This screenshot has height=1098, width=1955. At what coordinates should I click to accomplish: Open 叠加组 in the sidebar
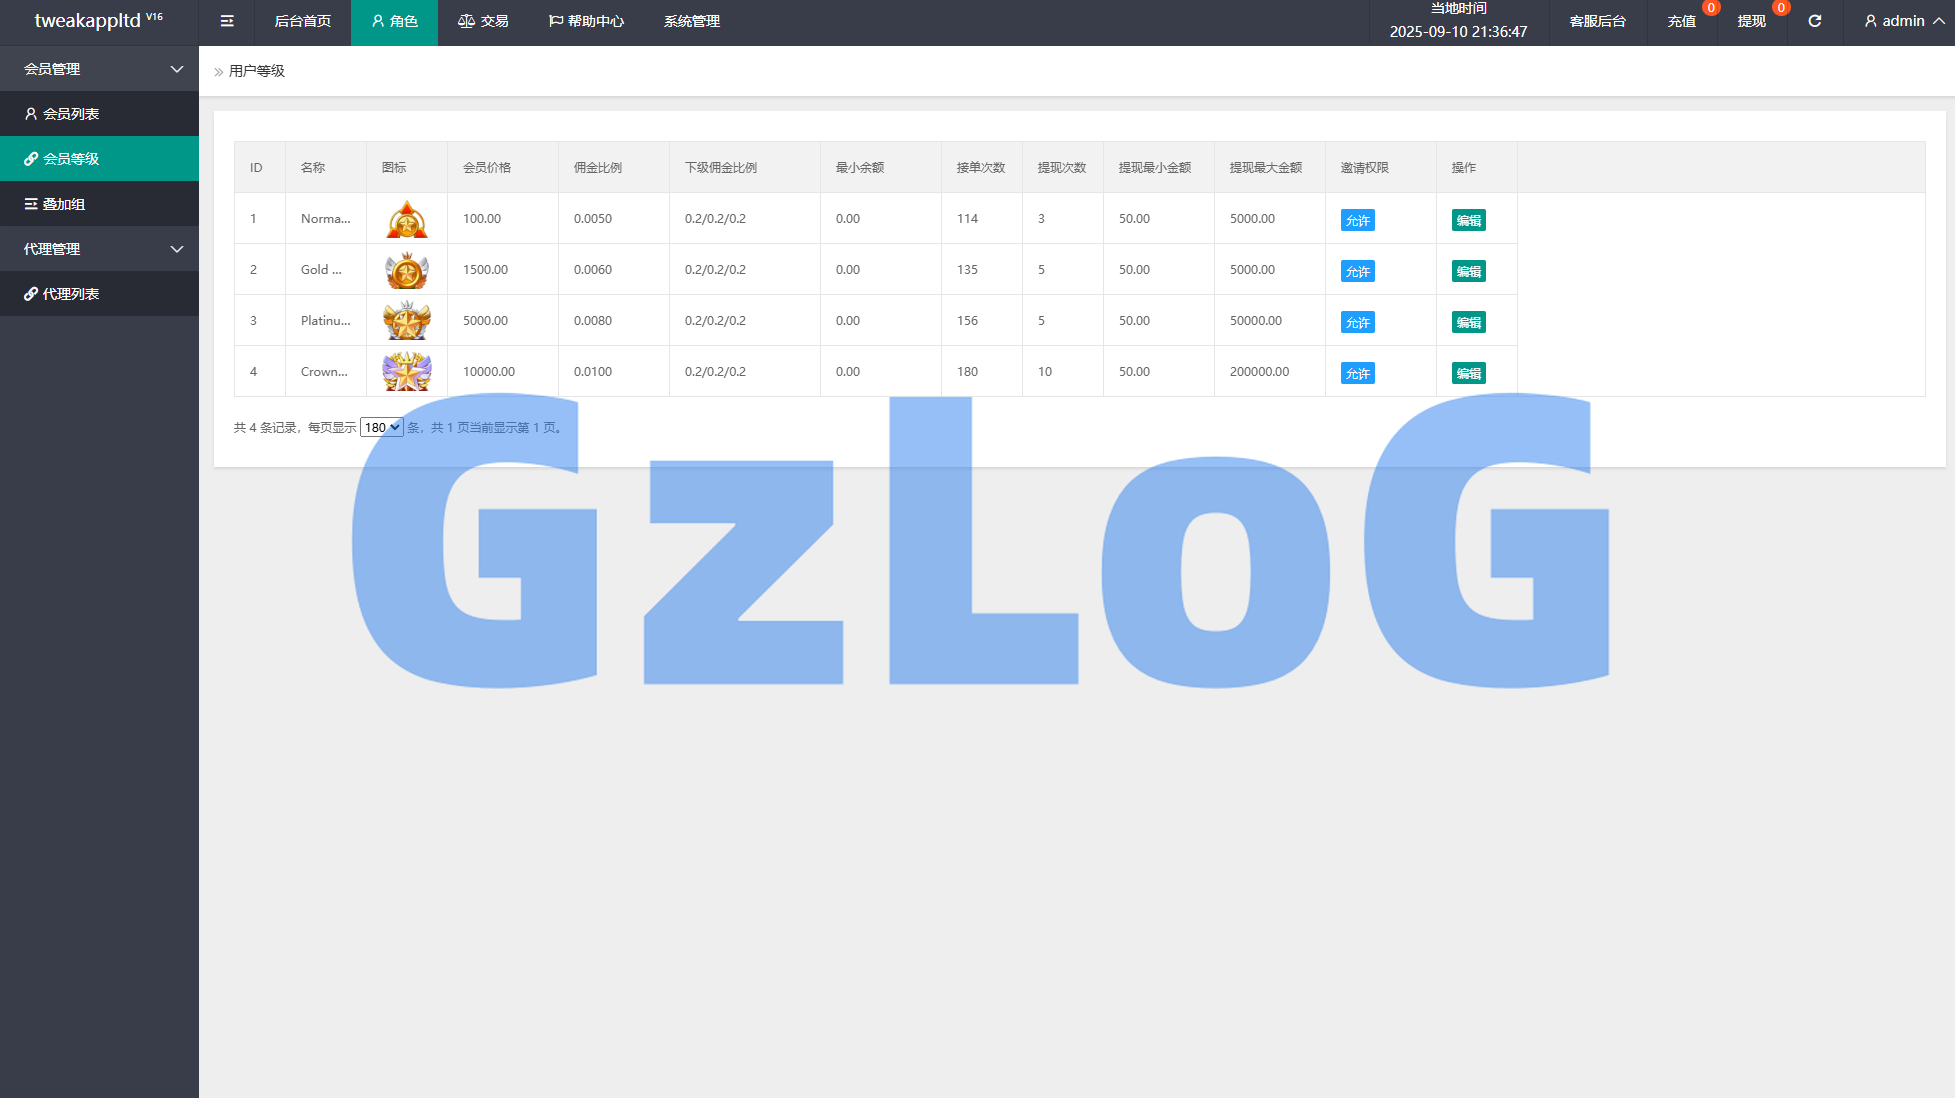[x=63, y=204]
